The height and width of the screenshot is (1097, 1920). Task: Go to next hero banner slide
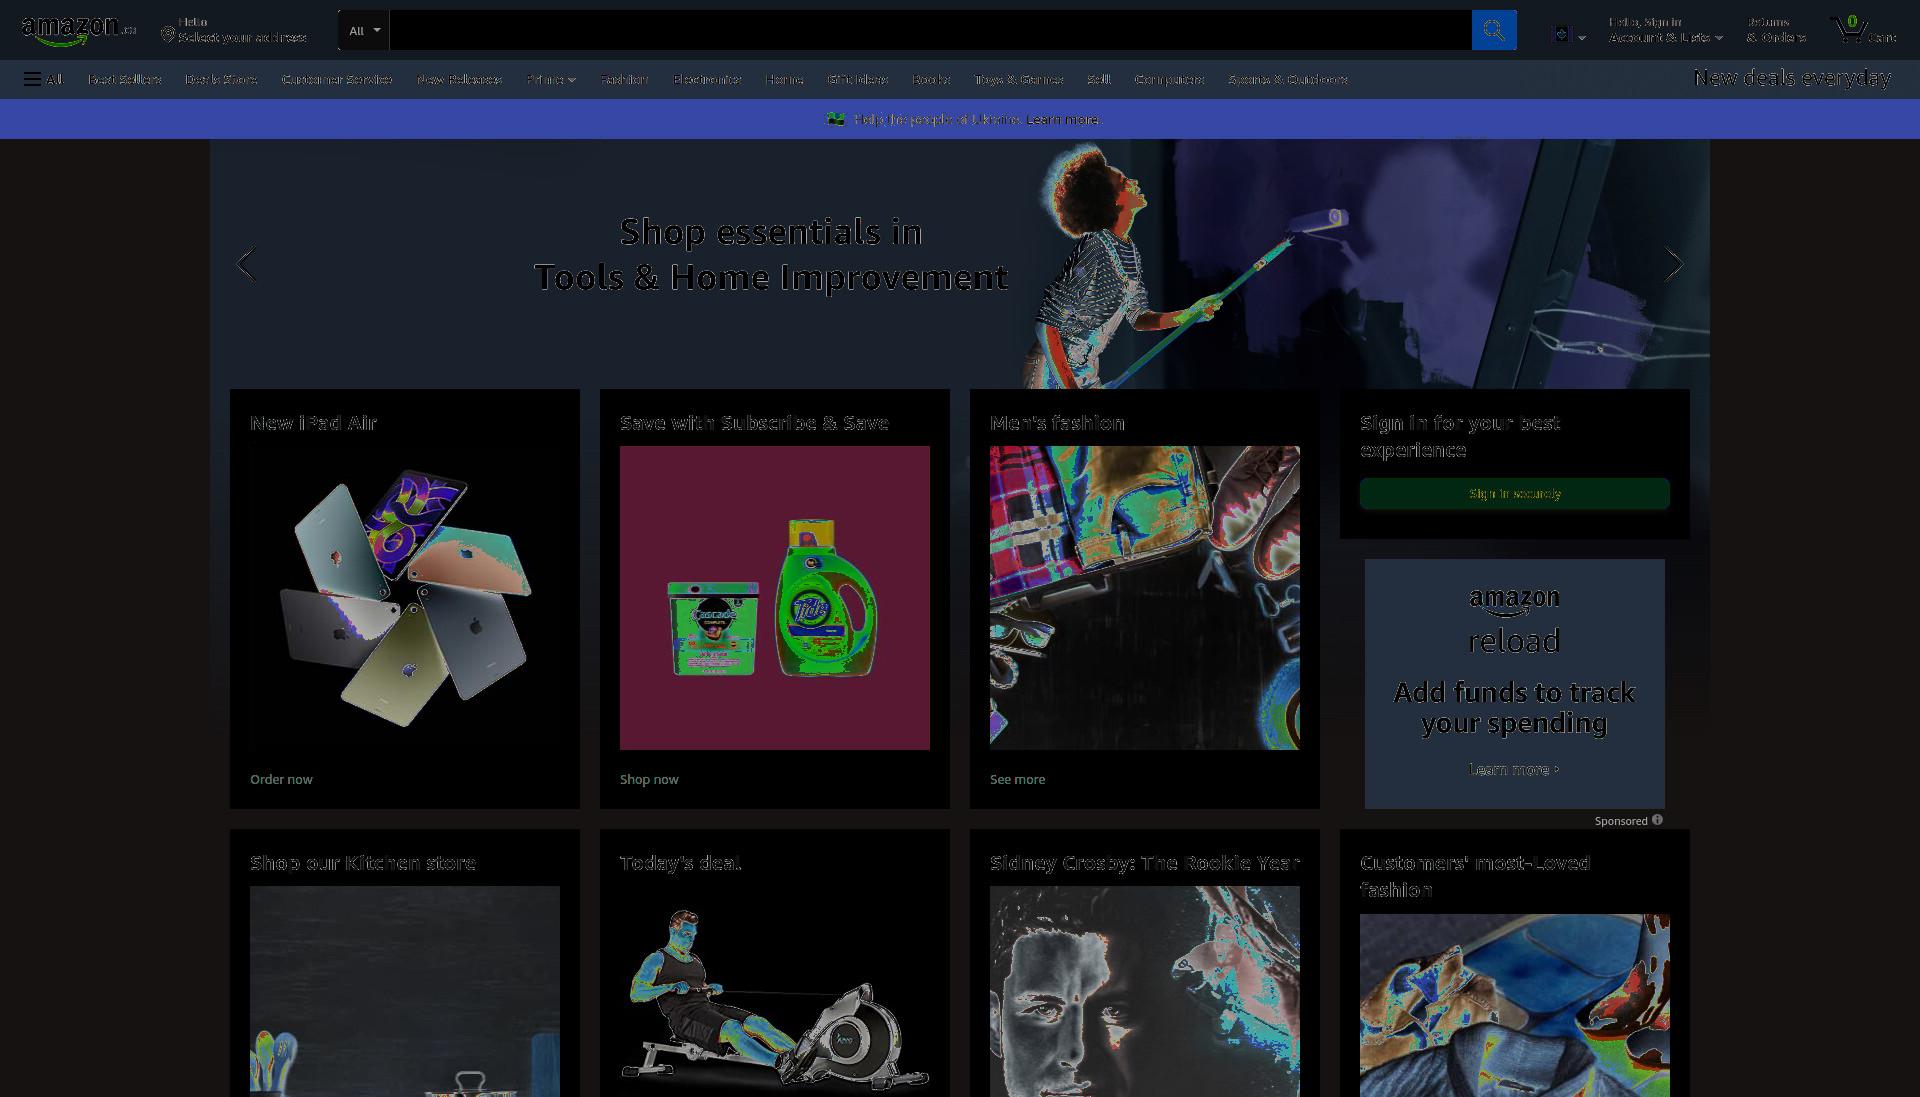pyautogui.click(x=1674, y=264)
